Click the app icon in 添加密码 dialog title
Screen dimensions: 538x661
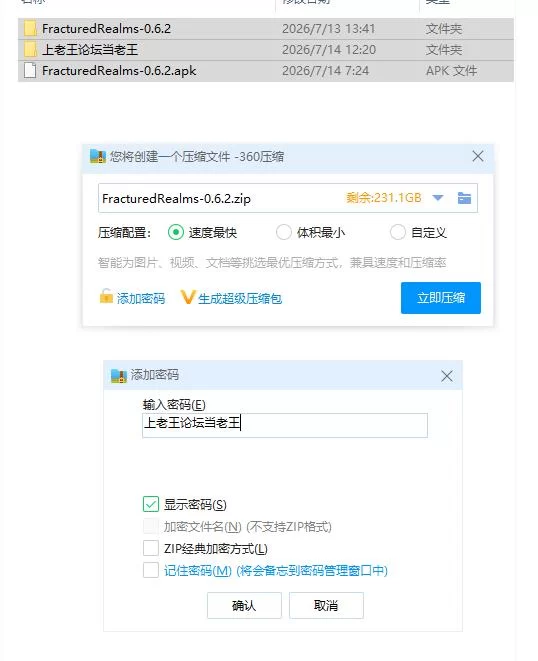[118, 375]
